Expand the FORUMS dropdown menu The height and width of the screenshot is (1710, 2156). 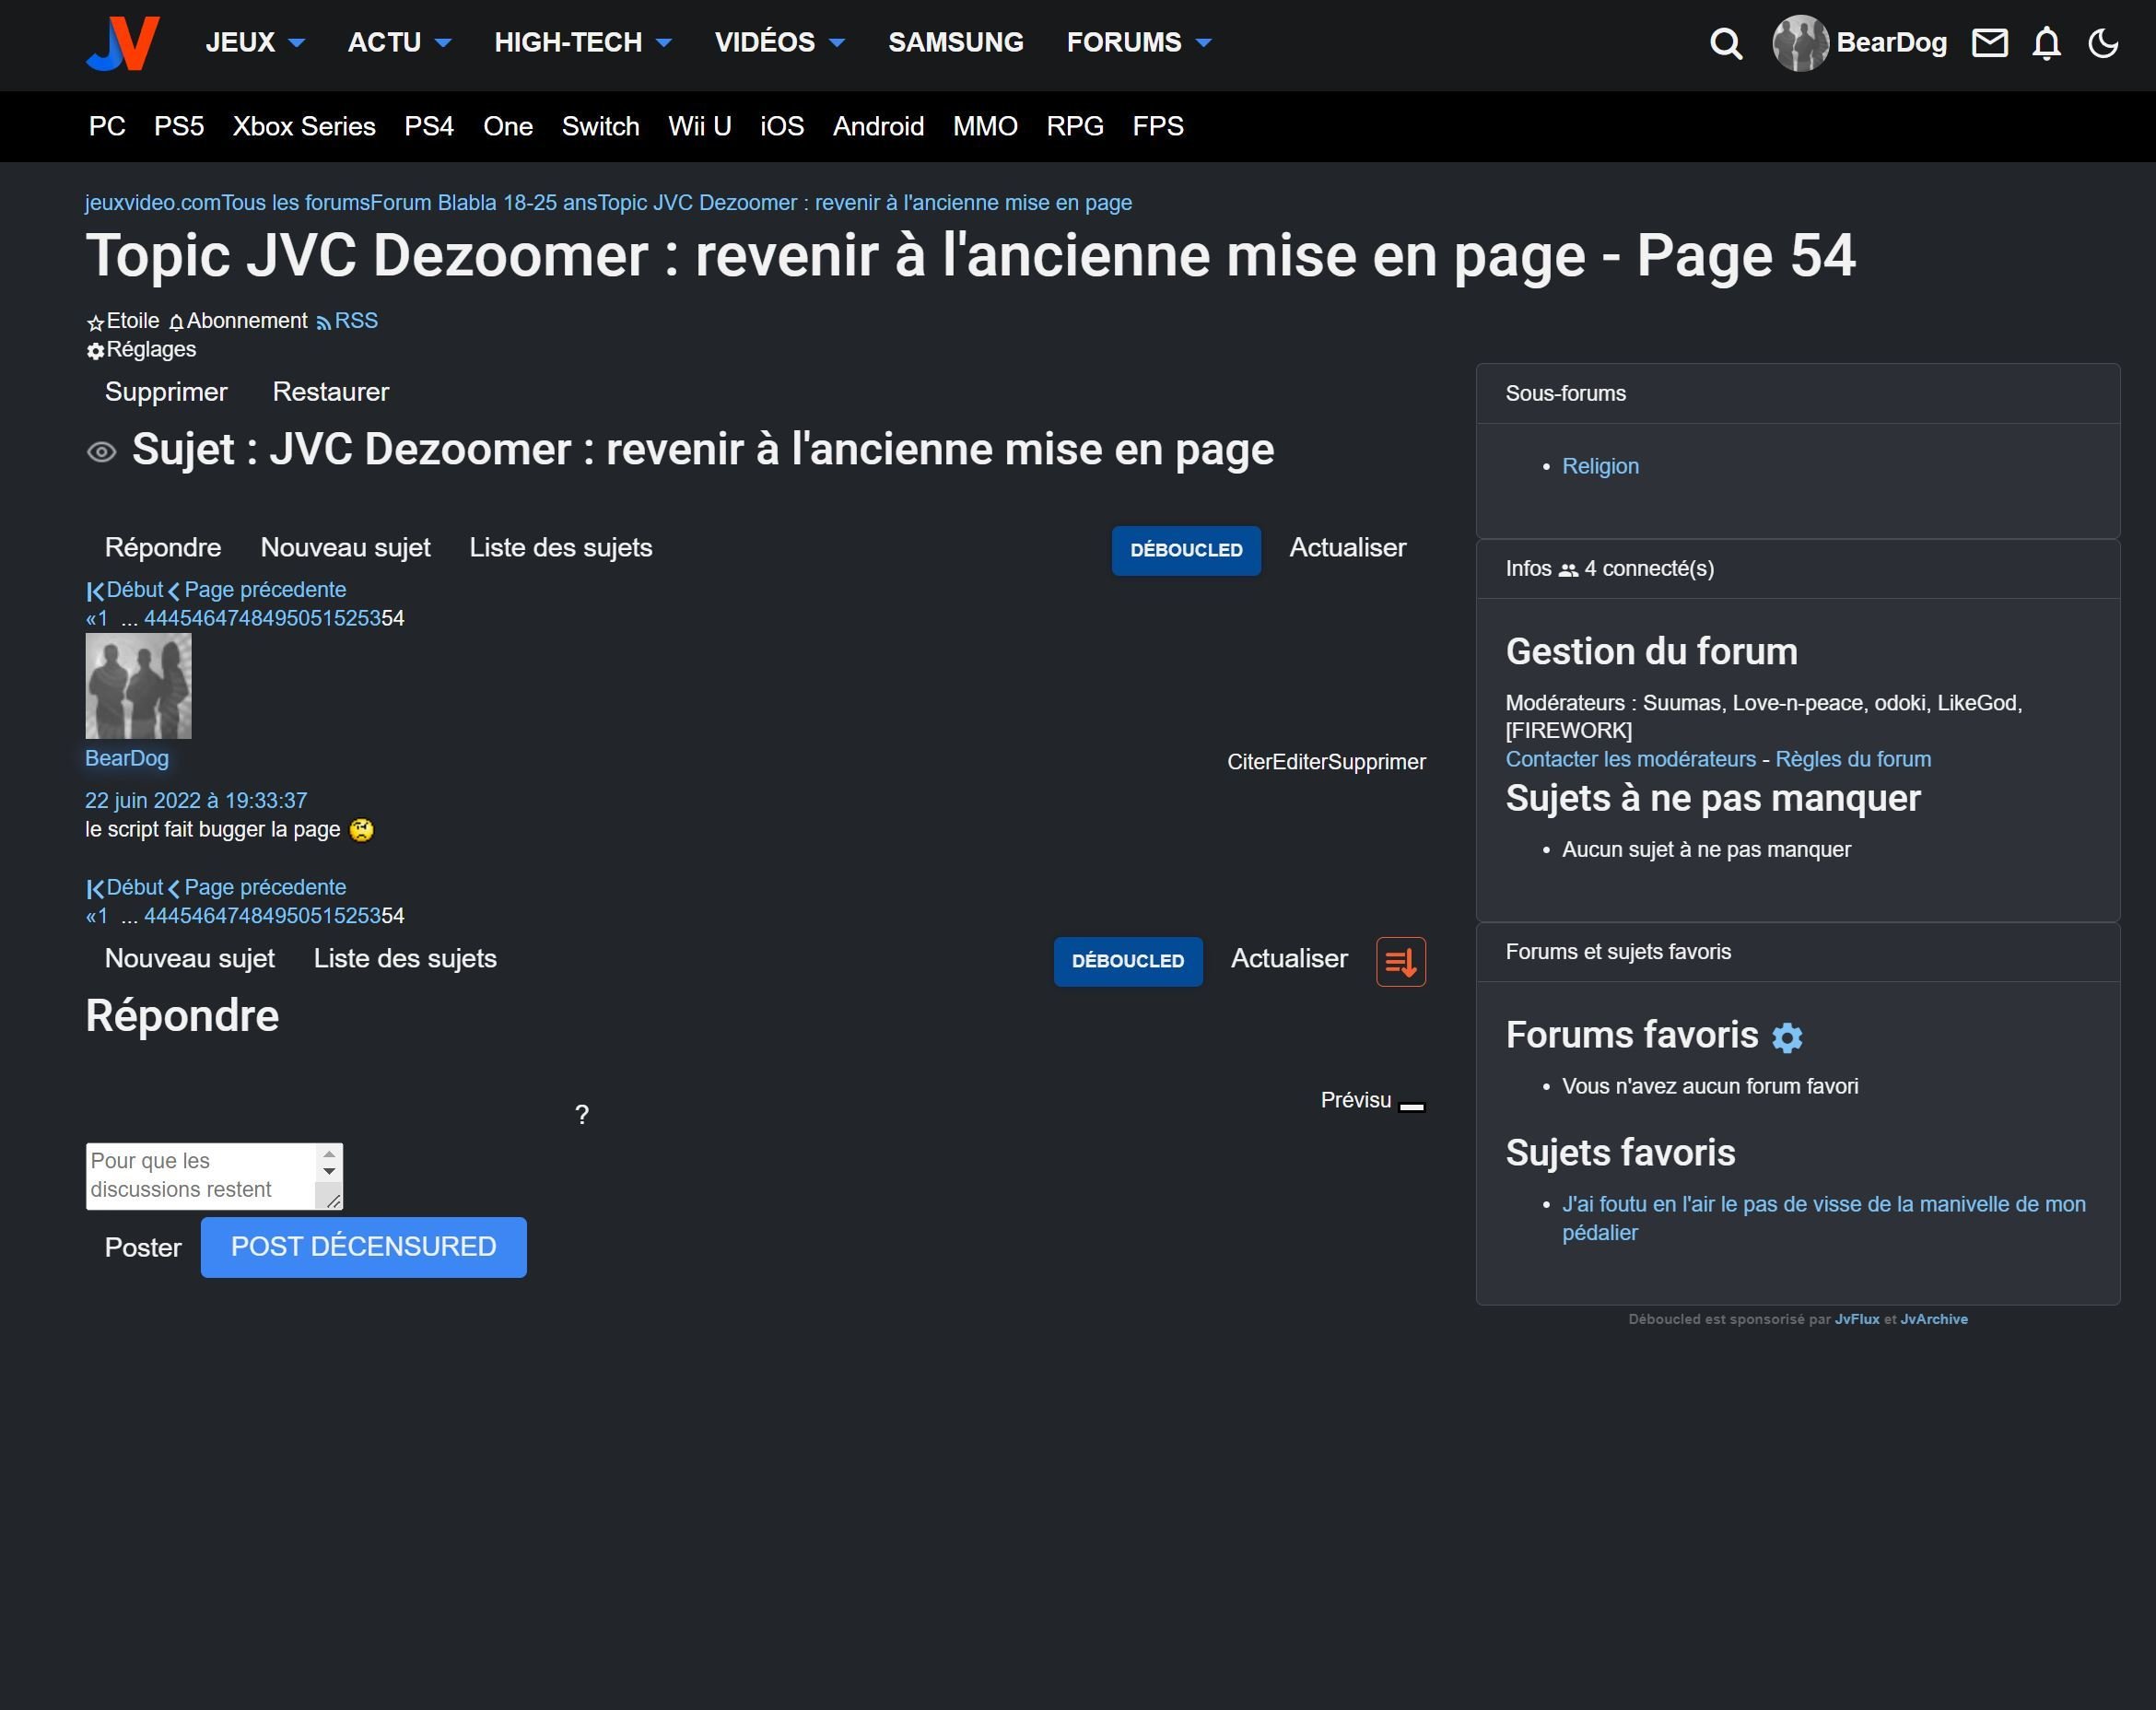[1139, 43]
